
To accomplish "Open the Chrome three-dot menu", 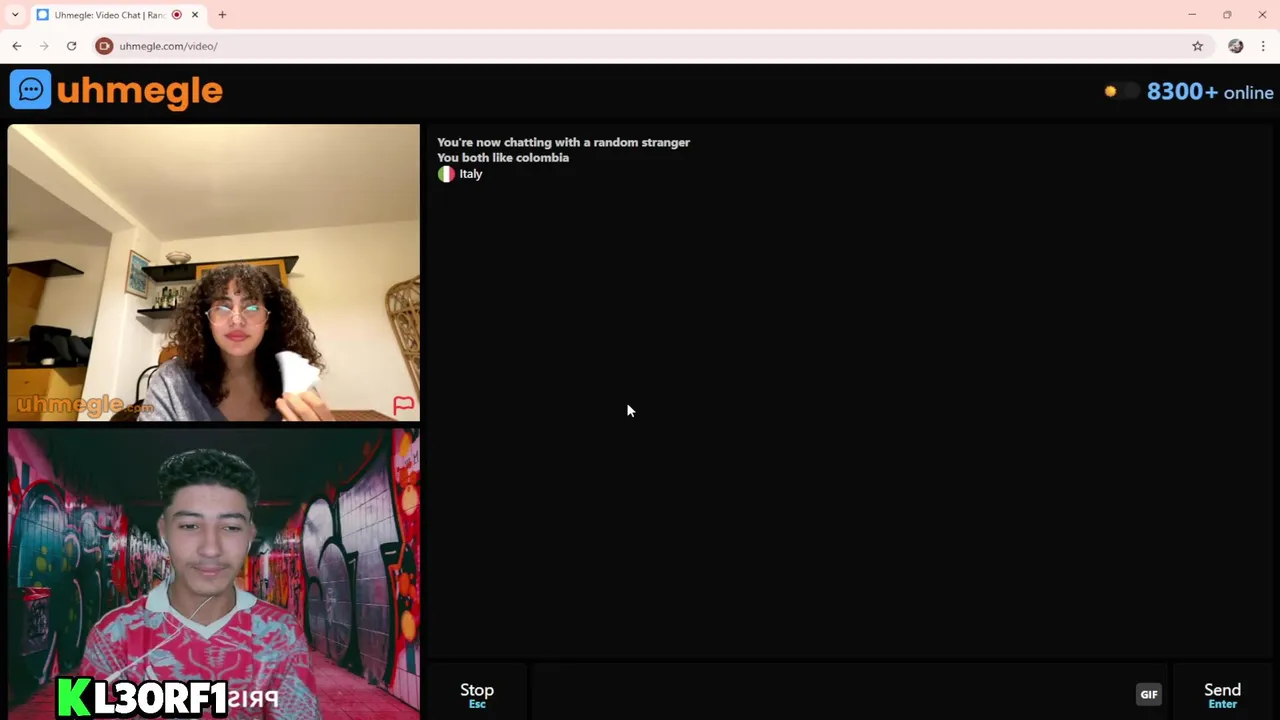I will [x=1263, y=46].
